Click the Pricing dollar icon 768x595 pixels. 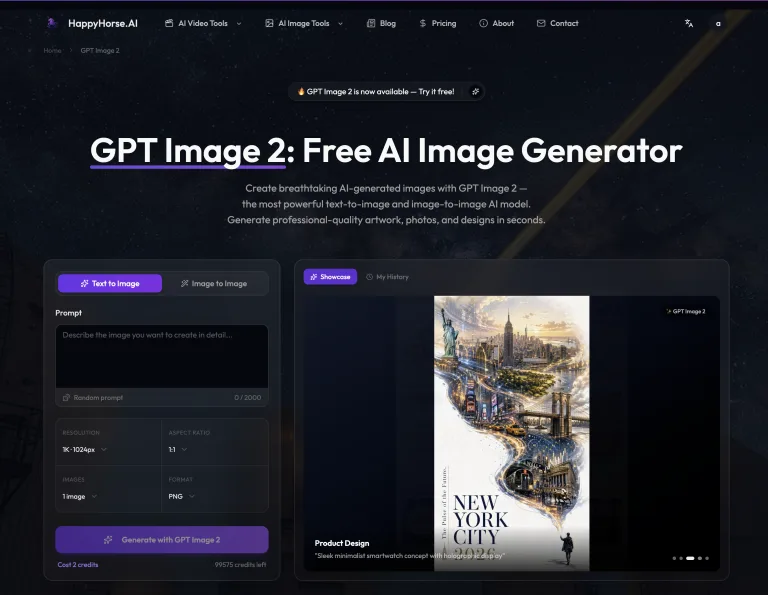pos(423,23)
